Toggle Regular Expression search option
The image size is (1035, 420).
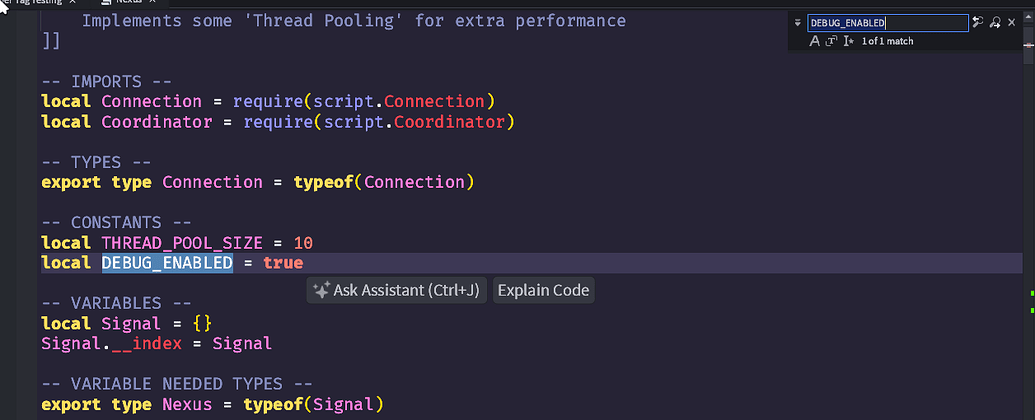coord(848,41)
